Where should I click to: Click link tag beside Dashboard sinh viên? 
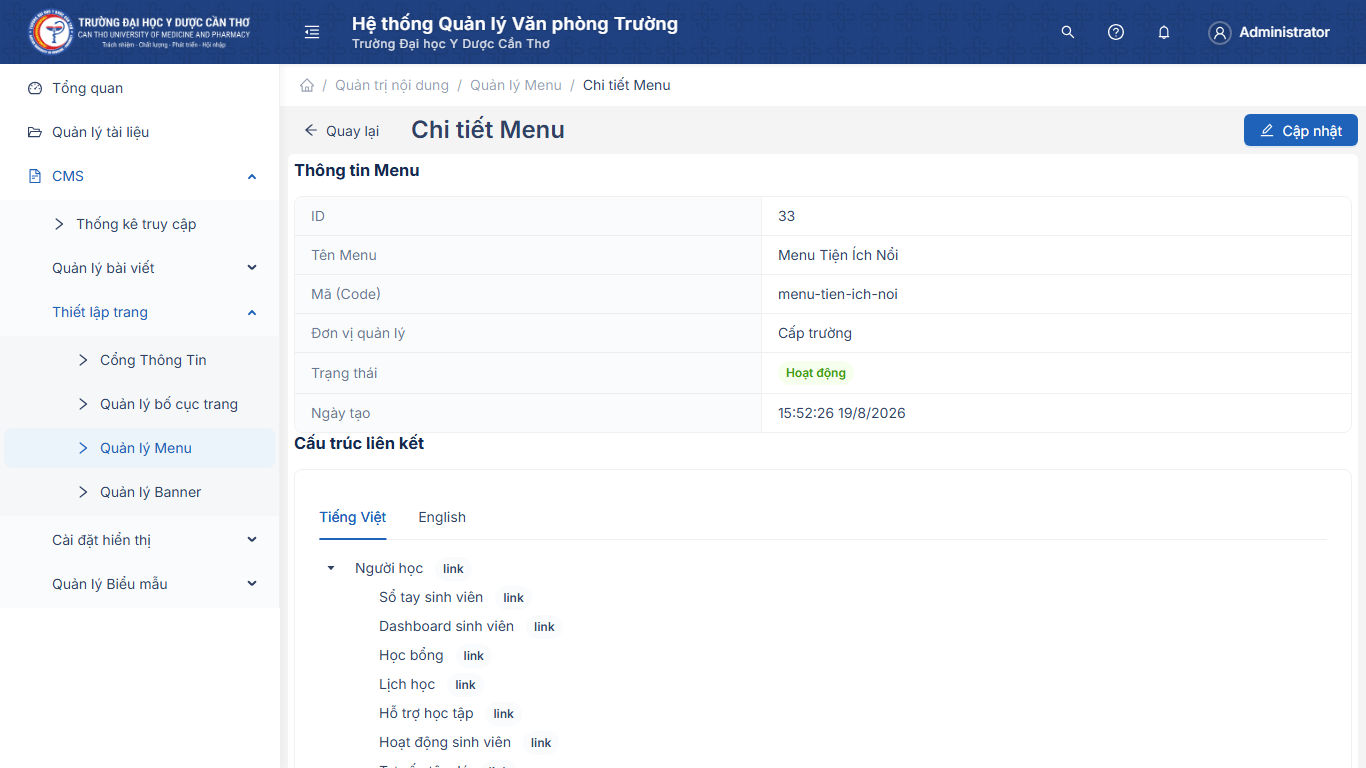544,627
